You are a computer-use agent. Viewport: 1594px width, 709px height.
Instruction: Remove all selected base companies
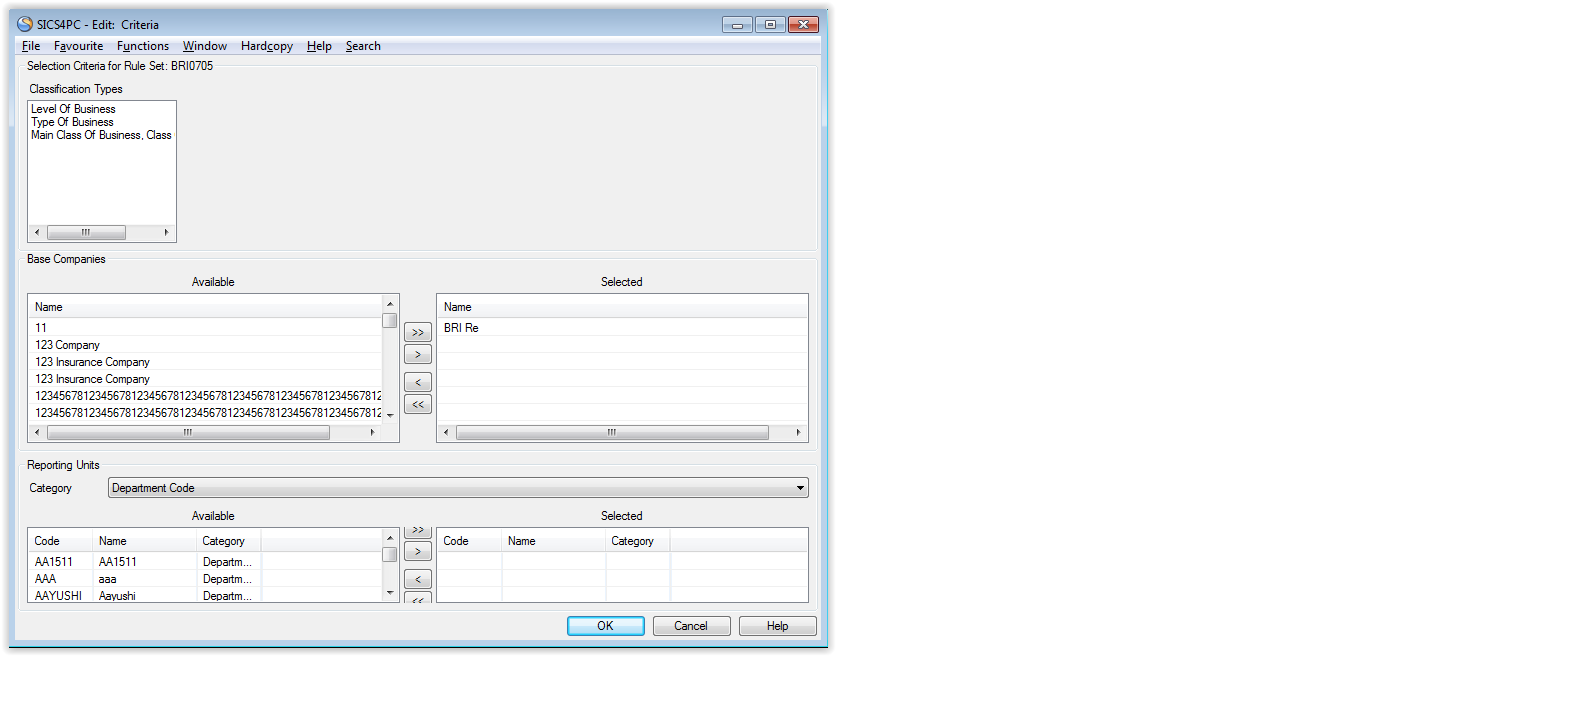(417, 405)
